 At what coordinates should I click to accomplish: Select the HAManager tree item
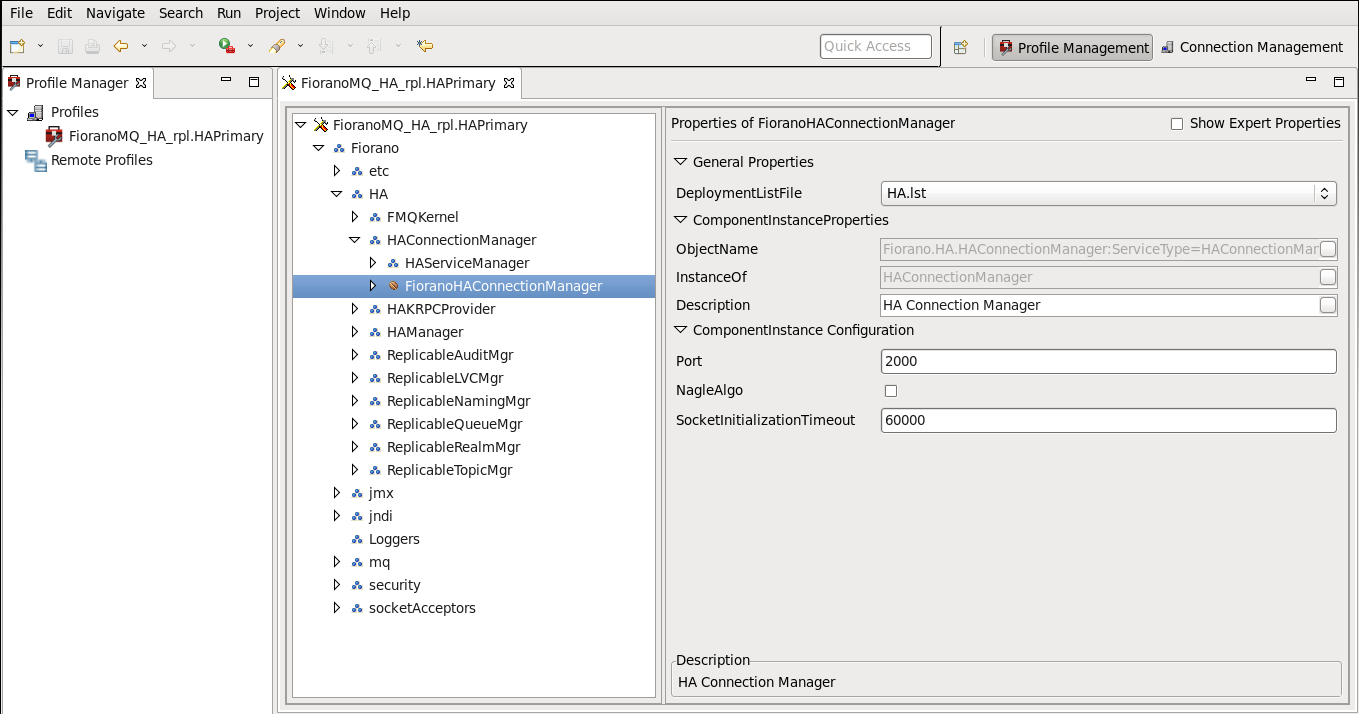[x=425, y=332]
